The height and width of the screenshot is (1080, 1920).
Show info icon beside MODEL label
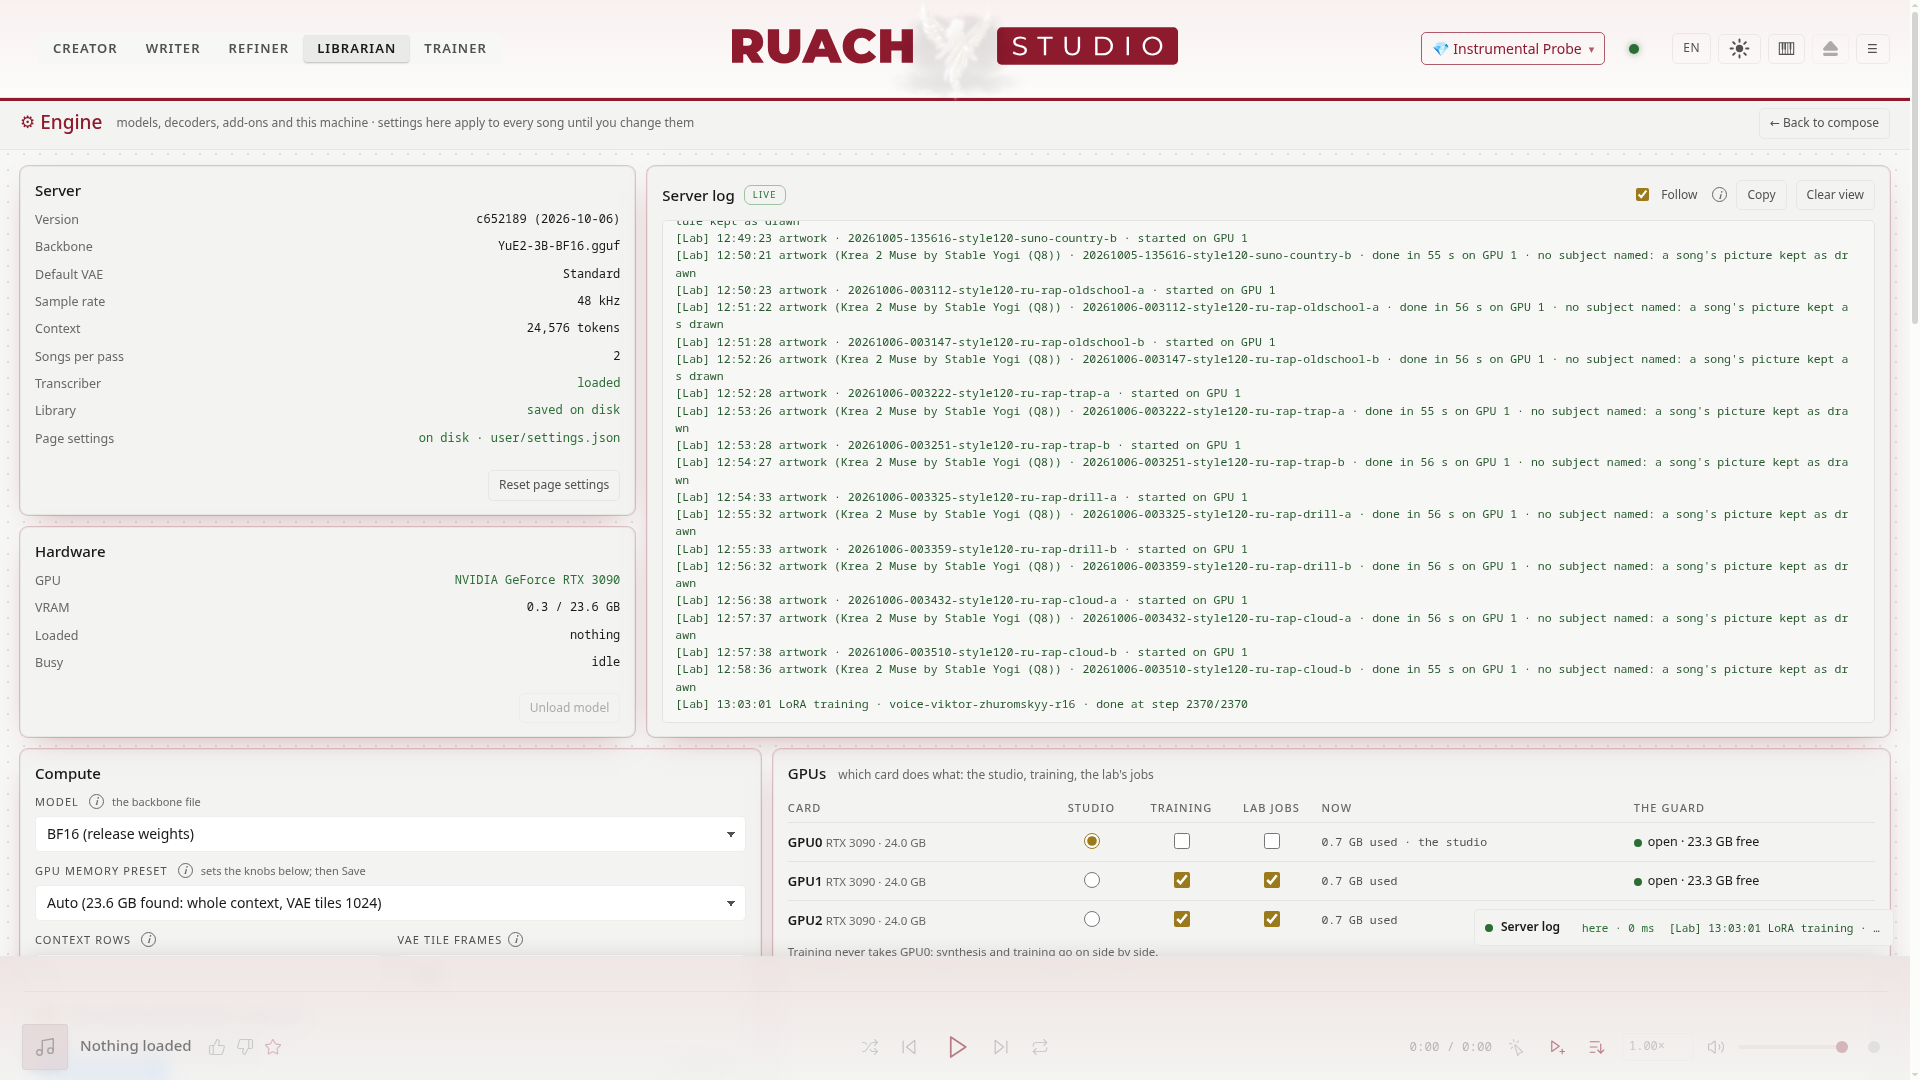point(96,802)
